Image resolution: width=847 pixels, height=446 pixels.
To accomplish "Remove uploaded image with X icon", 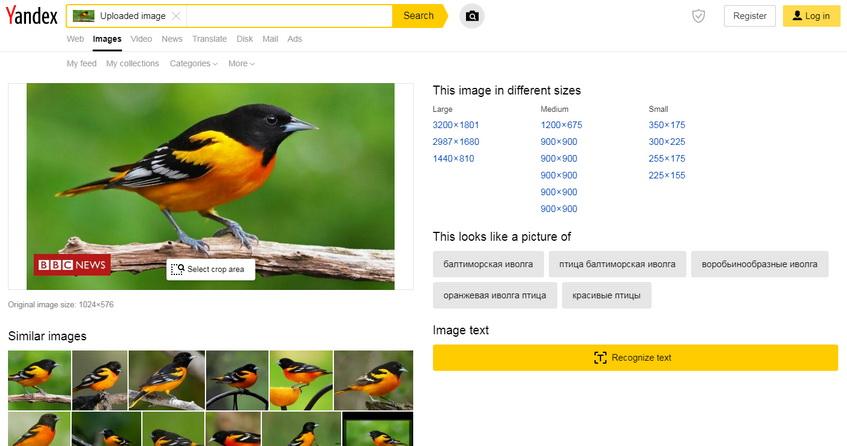I will [177, 16].
